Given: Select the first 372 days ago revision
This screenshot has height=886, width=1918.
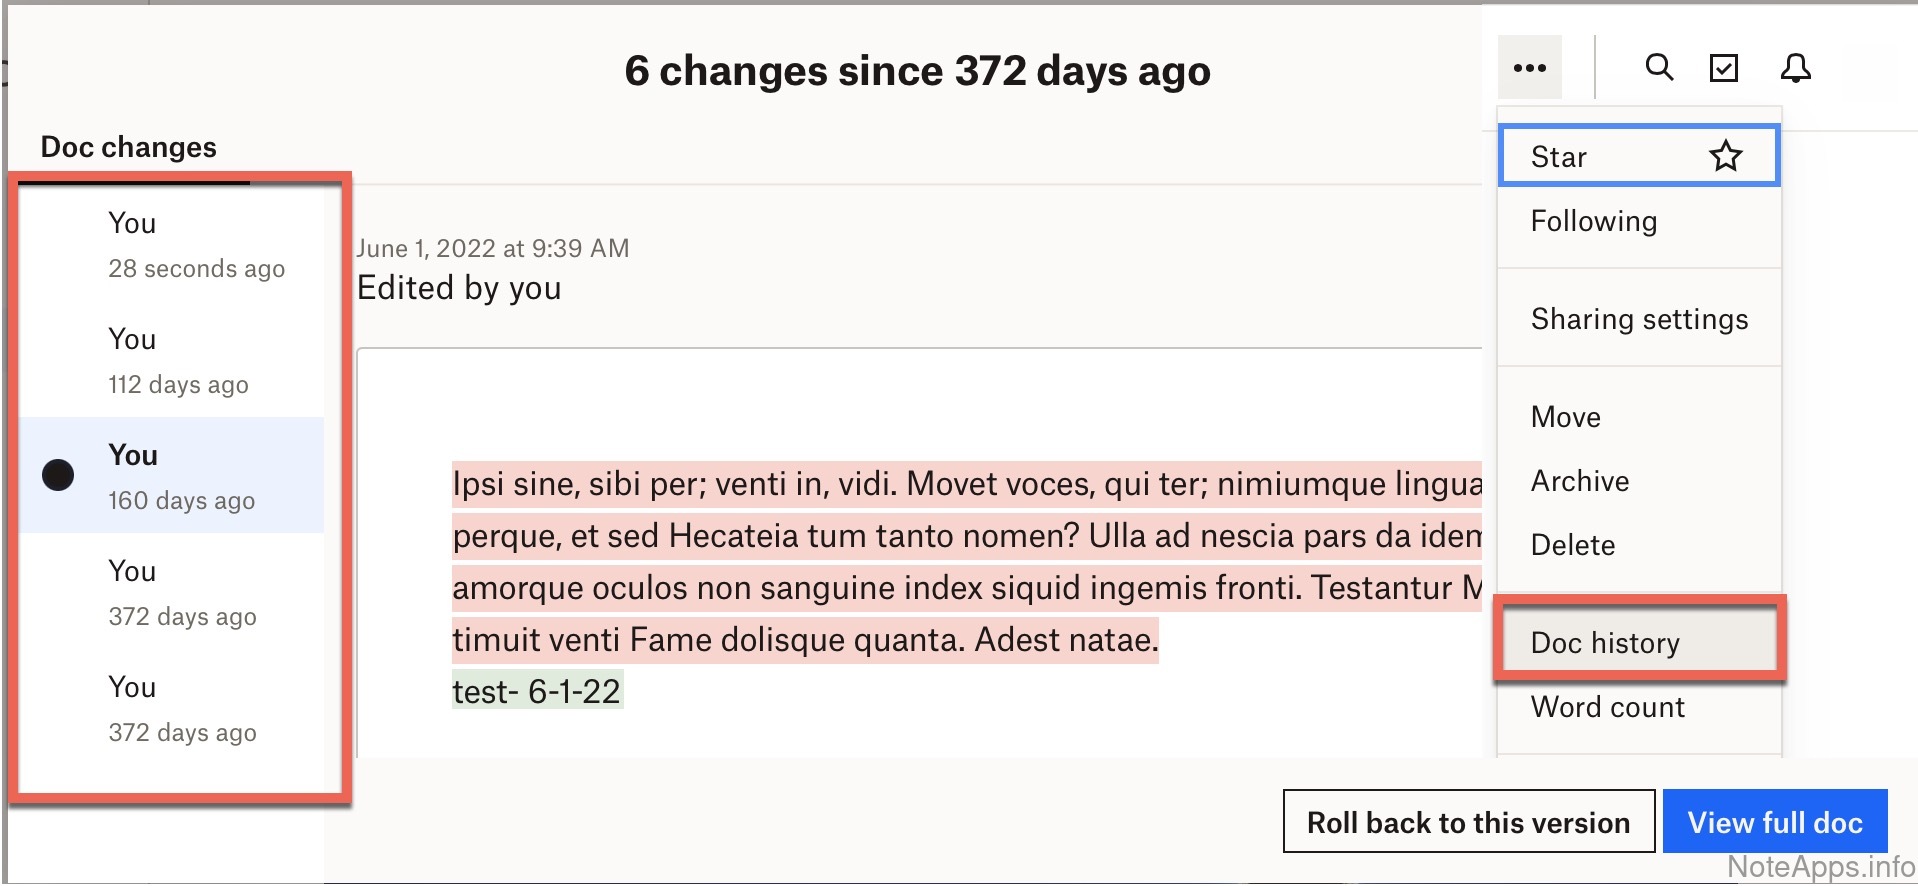Looking at the screenshot, I should click(182, 593).
